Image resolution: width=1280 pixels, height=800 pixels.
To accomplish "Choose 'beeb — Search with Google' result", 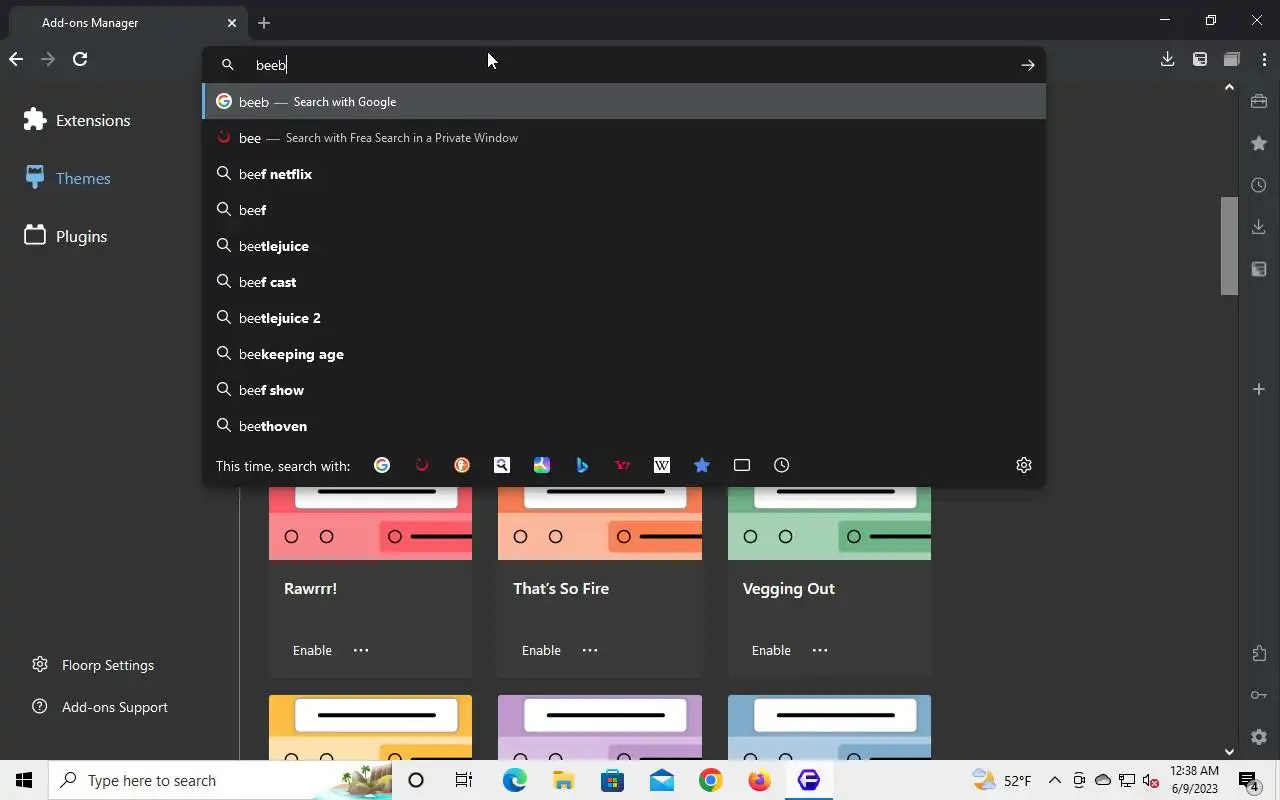I will [624, 102].
